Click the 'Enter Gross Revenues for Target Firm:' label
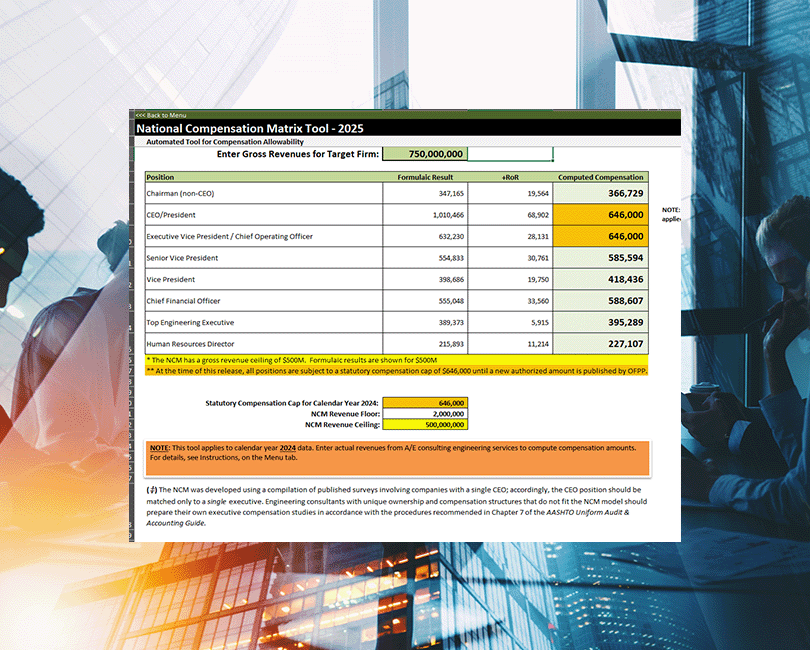This screenshot has width=810, height=650. 298,154
